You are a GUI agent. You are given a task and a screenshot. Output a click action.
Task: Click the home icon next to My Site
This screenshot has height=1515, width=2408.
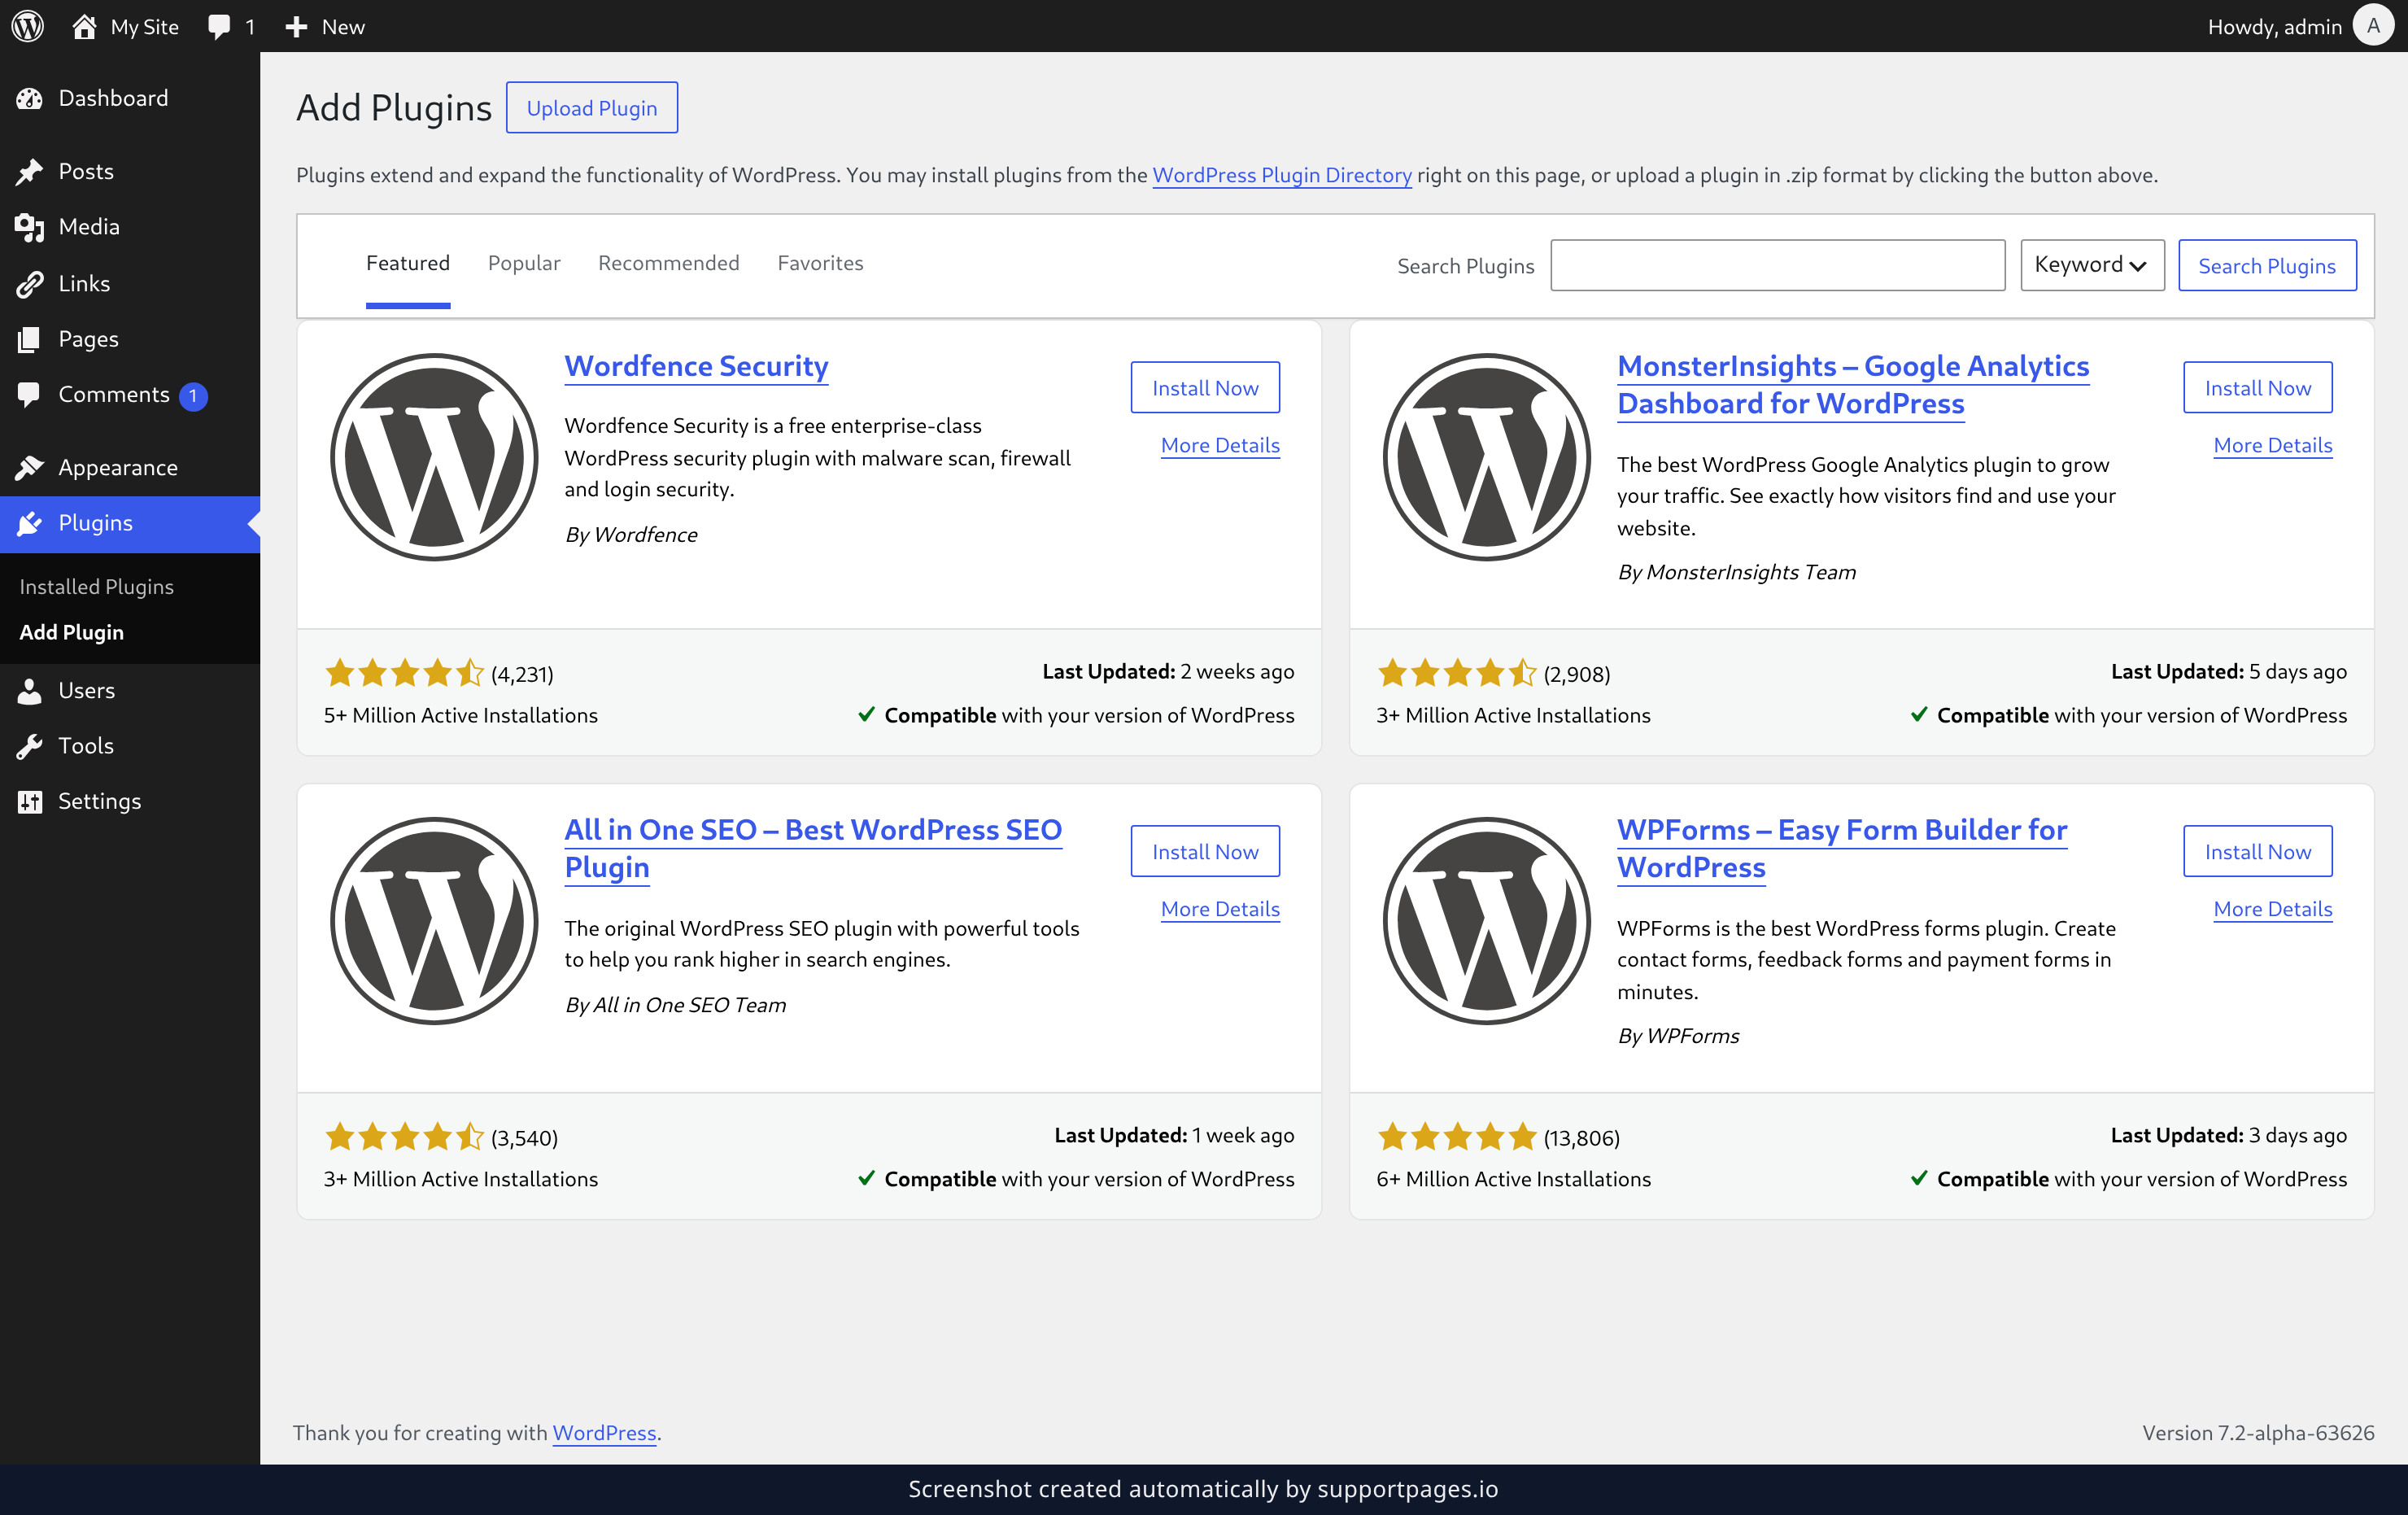click(x=84, y=26)
